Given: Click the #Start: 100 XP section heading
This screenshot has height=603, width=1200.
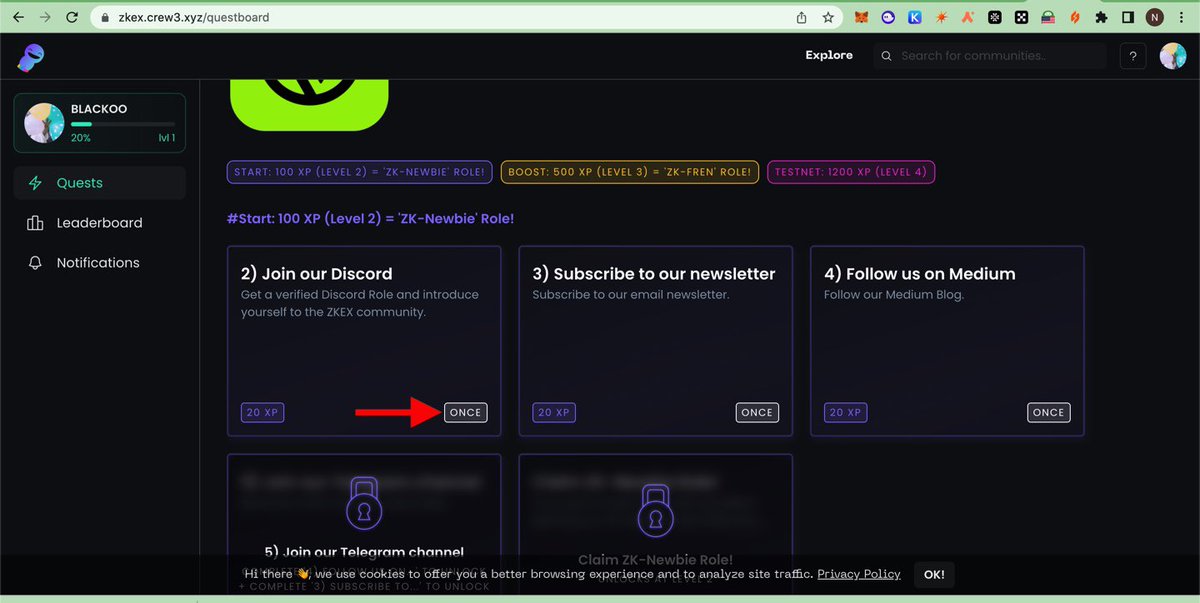Looking at the screenshot, I should pyautogui.click(x=371, y=218).
